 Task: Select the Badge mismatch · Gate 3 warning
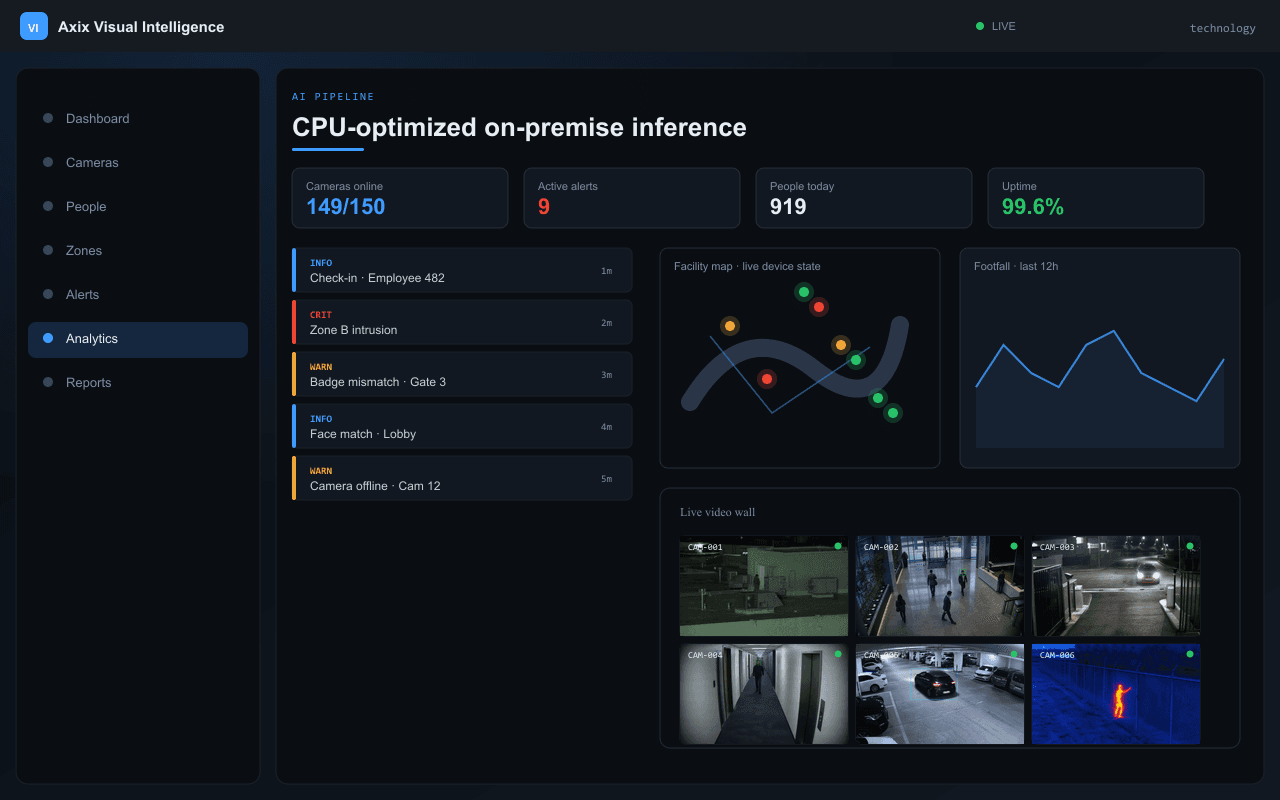[462, 374]
